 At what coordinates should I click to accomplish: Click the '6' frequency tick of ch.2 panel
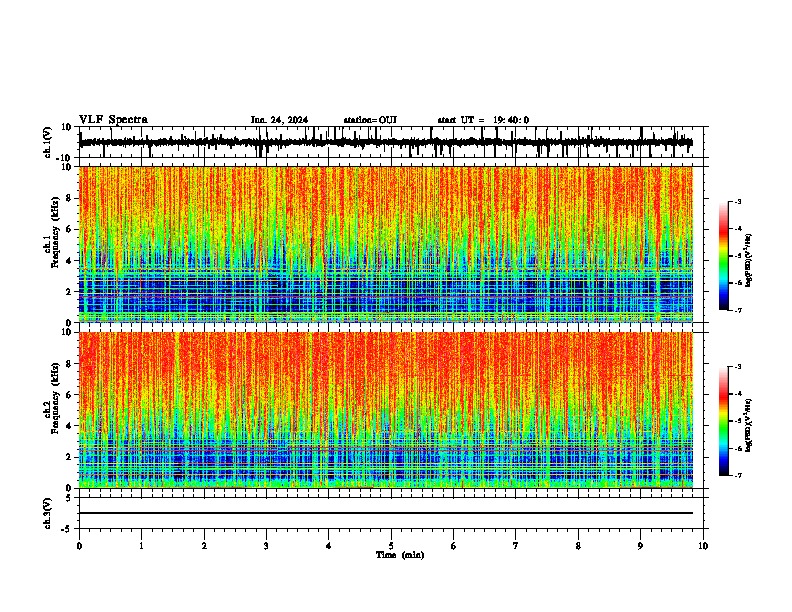tap(69, 395)
